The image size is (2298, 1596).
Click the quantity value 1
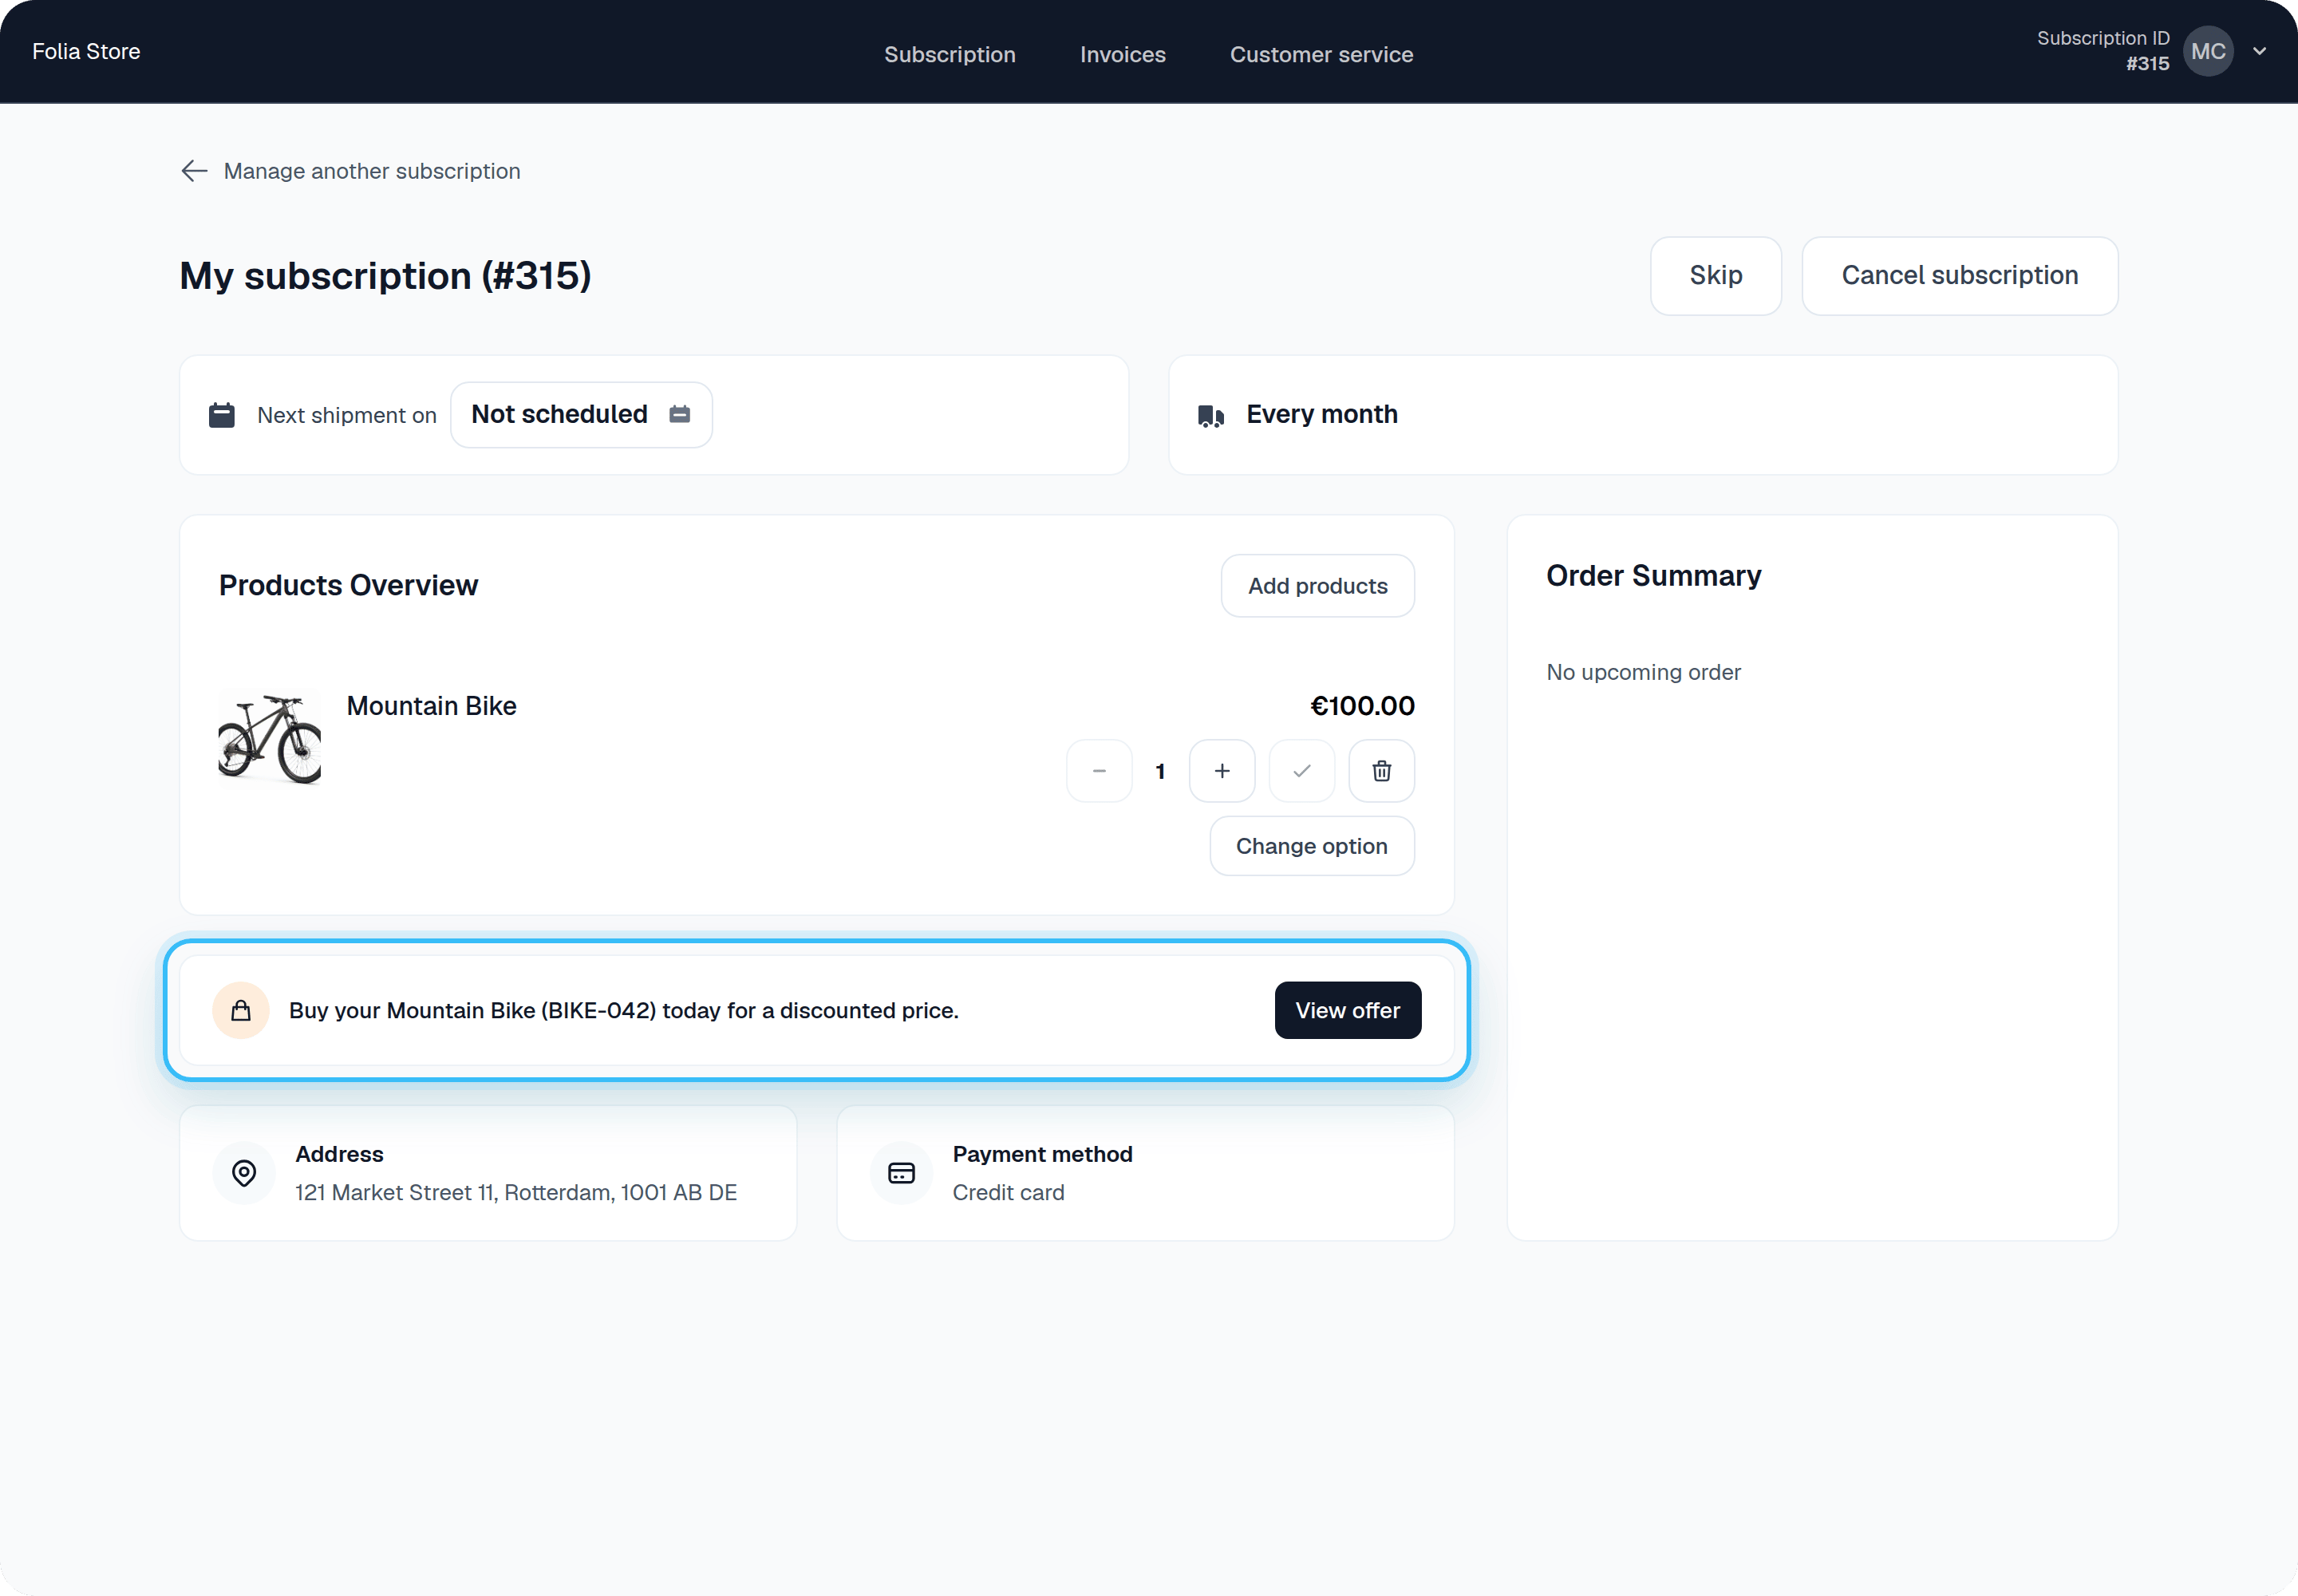click(x=1160, y=771)
